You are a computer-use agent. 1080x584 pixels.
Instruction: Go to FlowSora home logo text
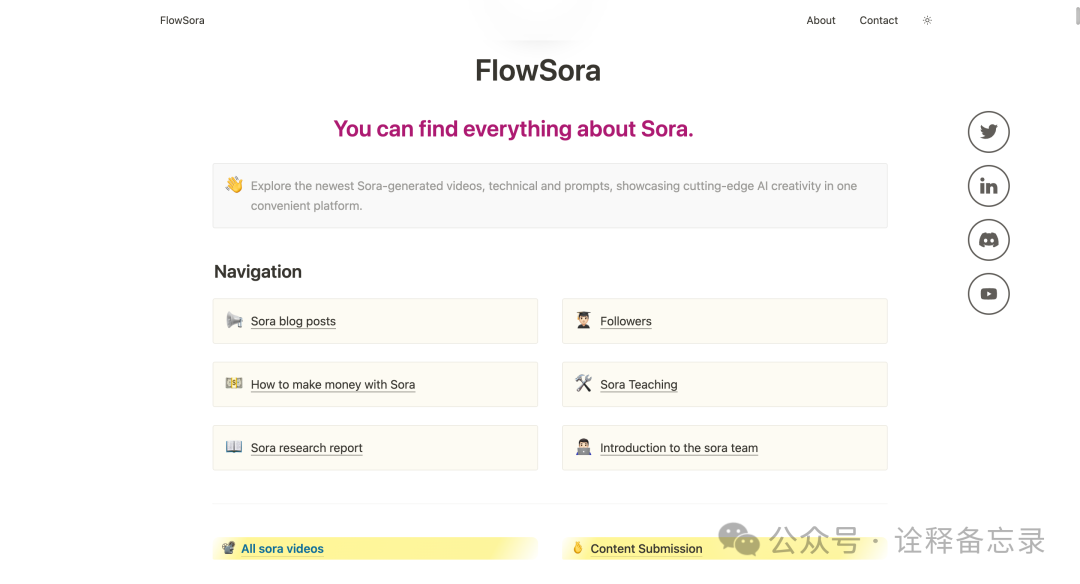(x=182, y=20)
